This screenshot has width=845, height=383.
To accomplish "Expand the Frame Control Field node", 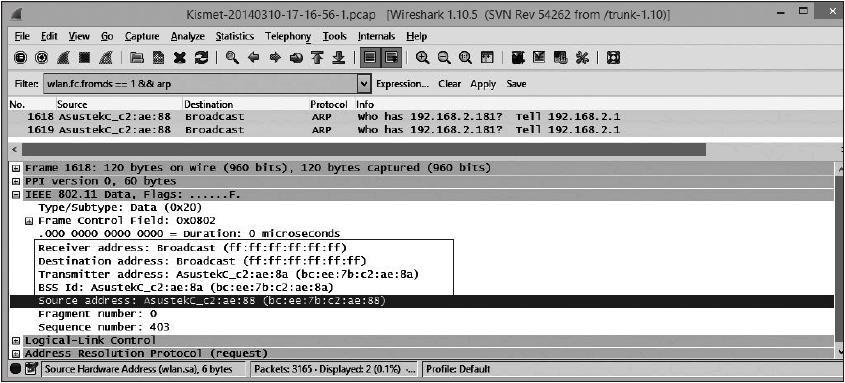I will [x=29, y=221].
